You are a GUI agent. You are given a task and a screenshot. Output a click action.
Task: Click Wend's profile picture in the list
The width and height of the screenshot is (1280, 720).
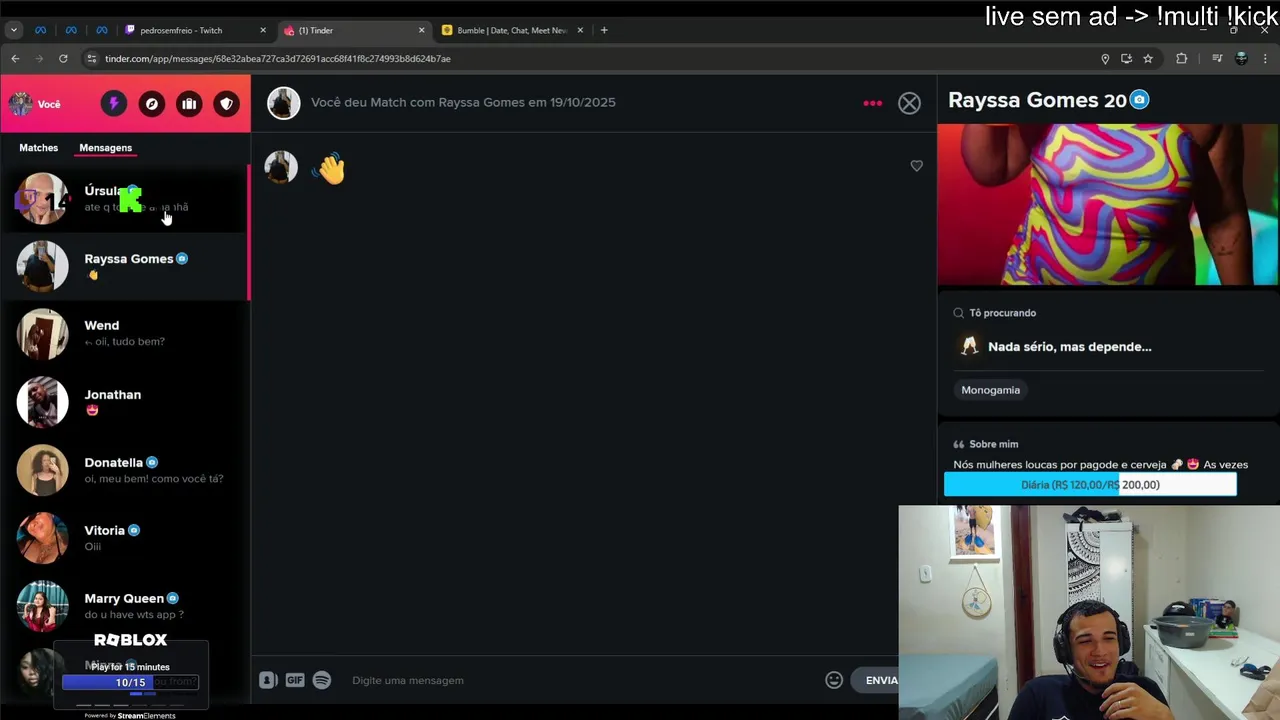(42, 334)
